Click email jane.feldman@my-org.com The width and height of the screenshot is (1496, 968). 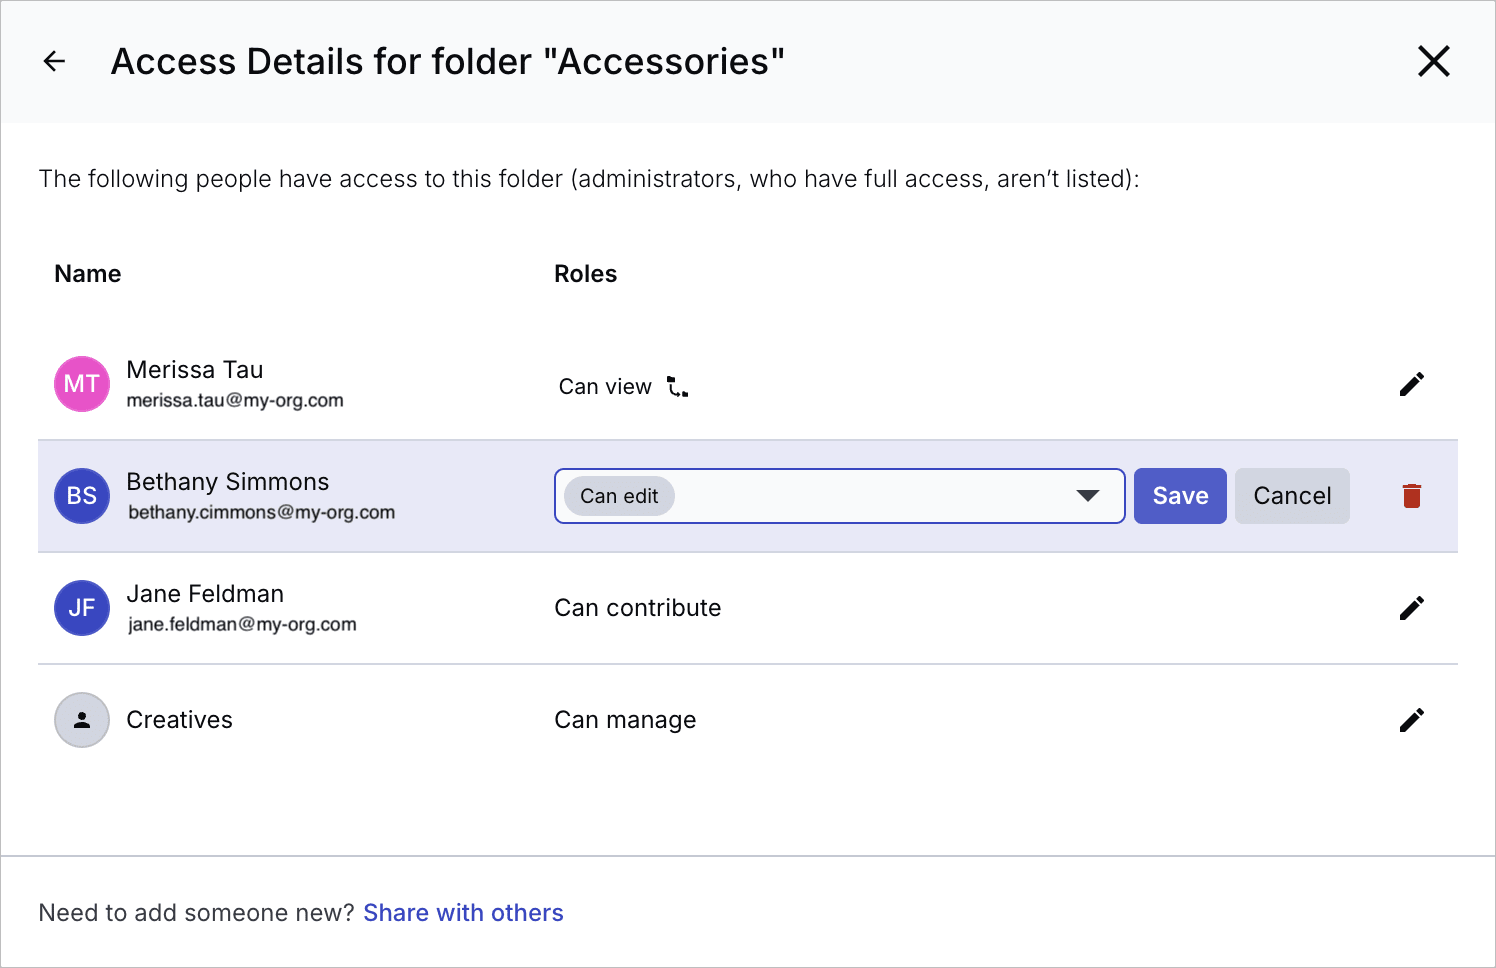tap(242, 625)
